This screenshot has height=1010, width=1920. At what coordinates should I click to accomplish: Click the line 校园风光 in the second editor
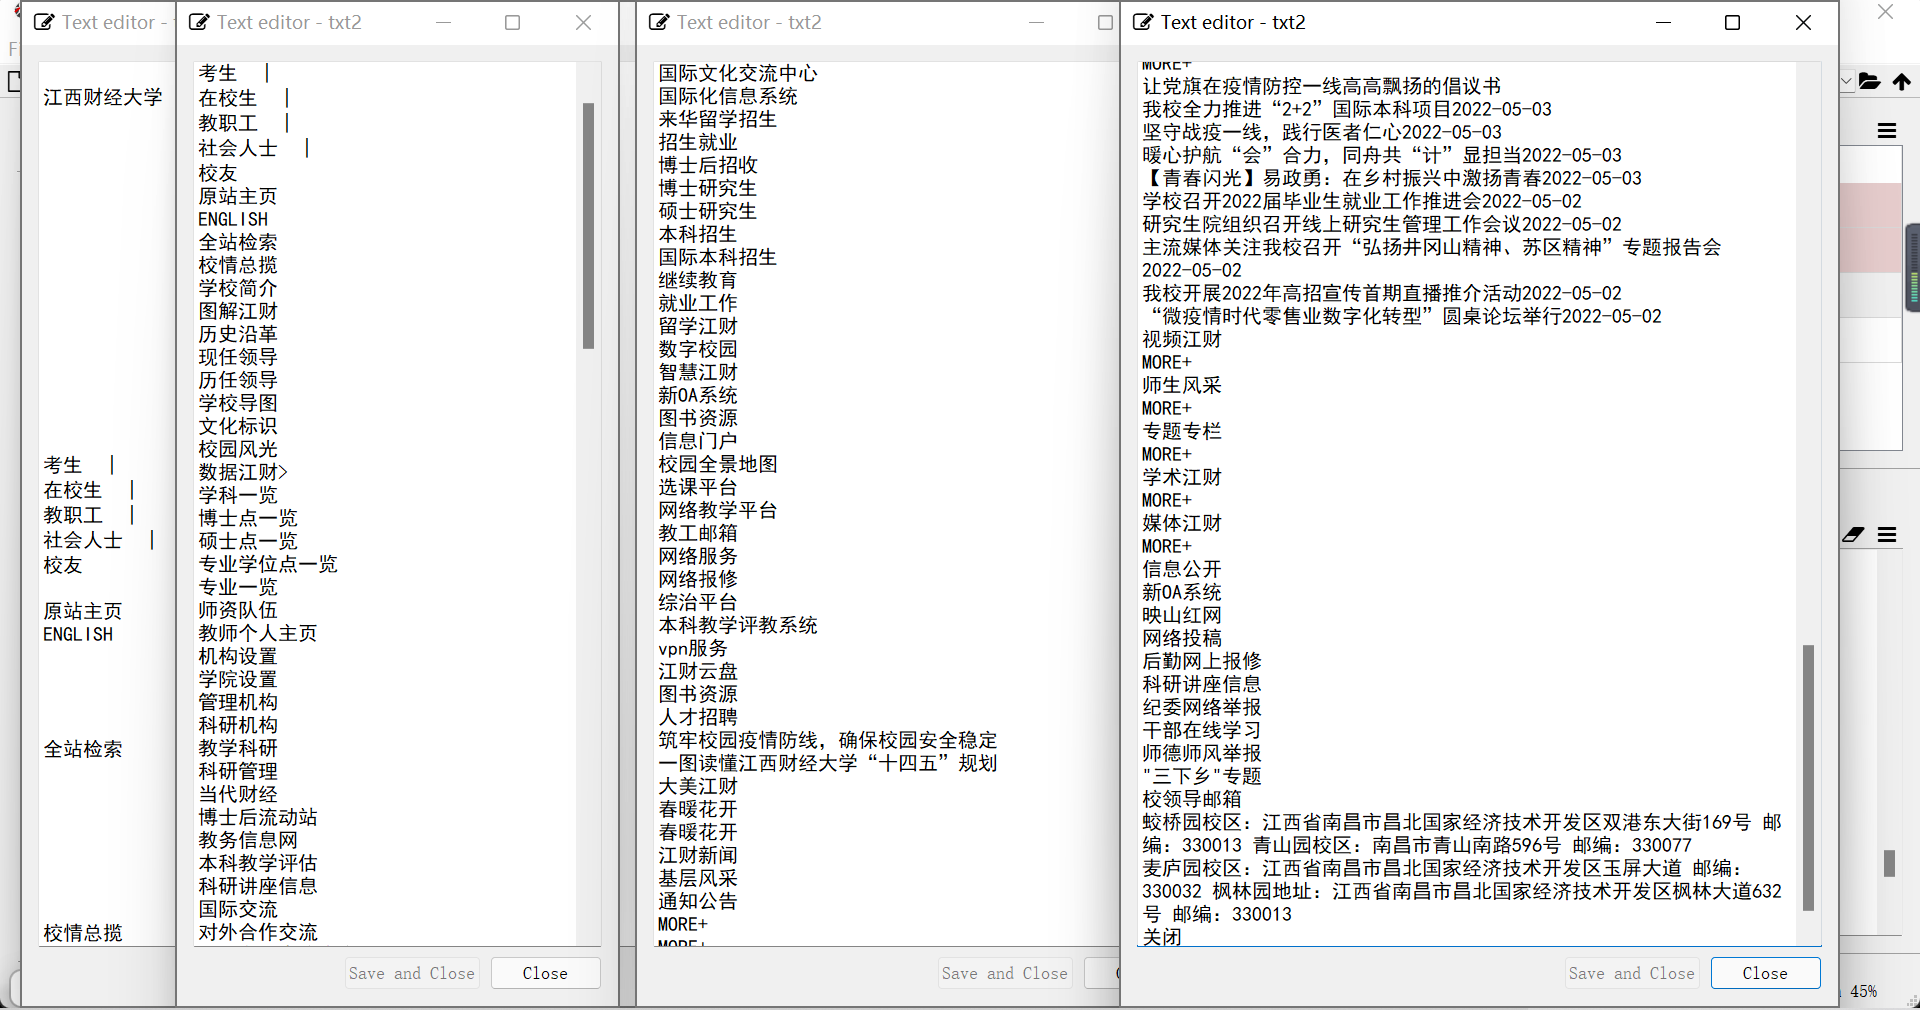point(238,449)
